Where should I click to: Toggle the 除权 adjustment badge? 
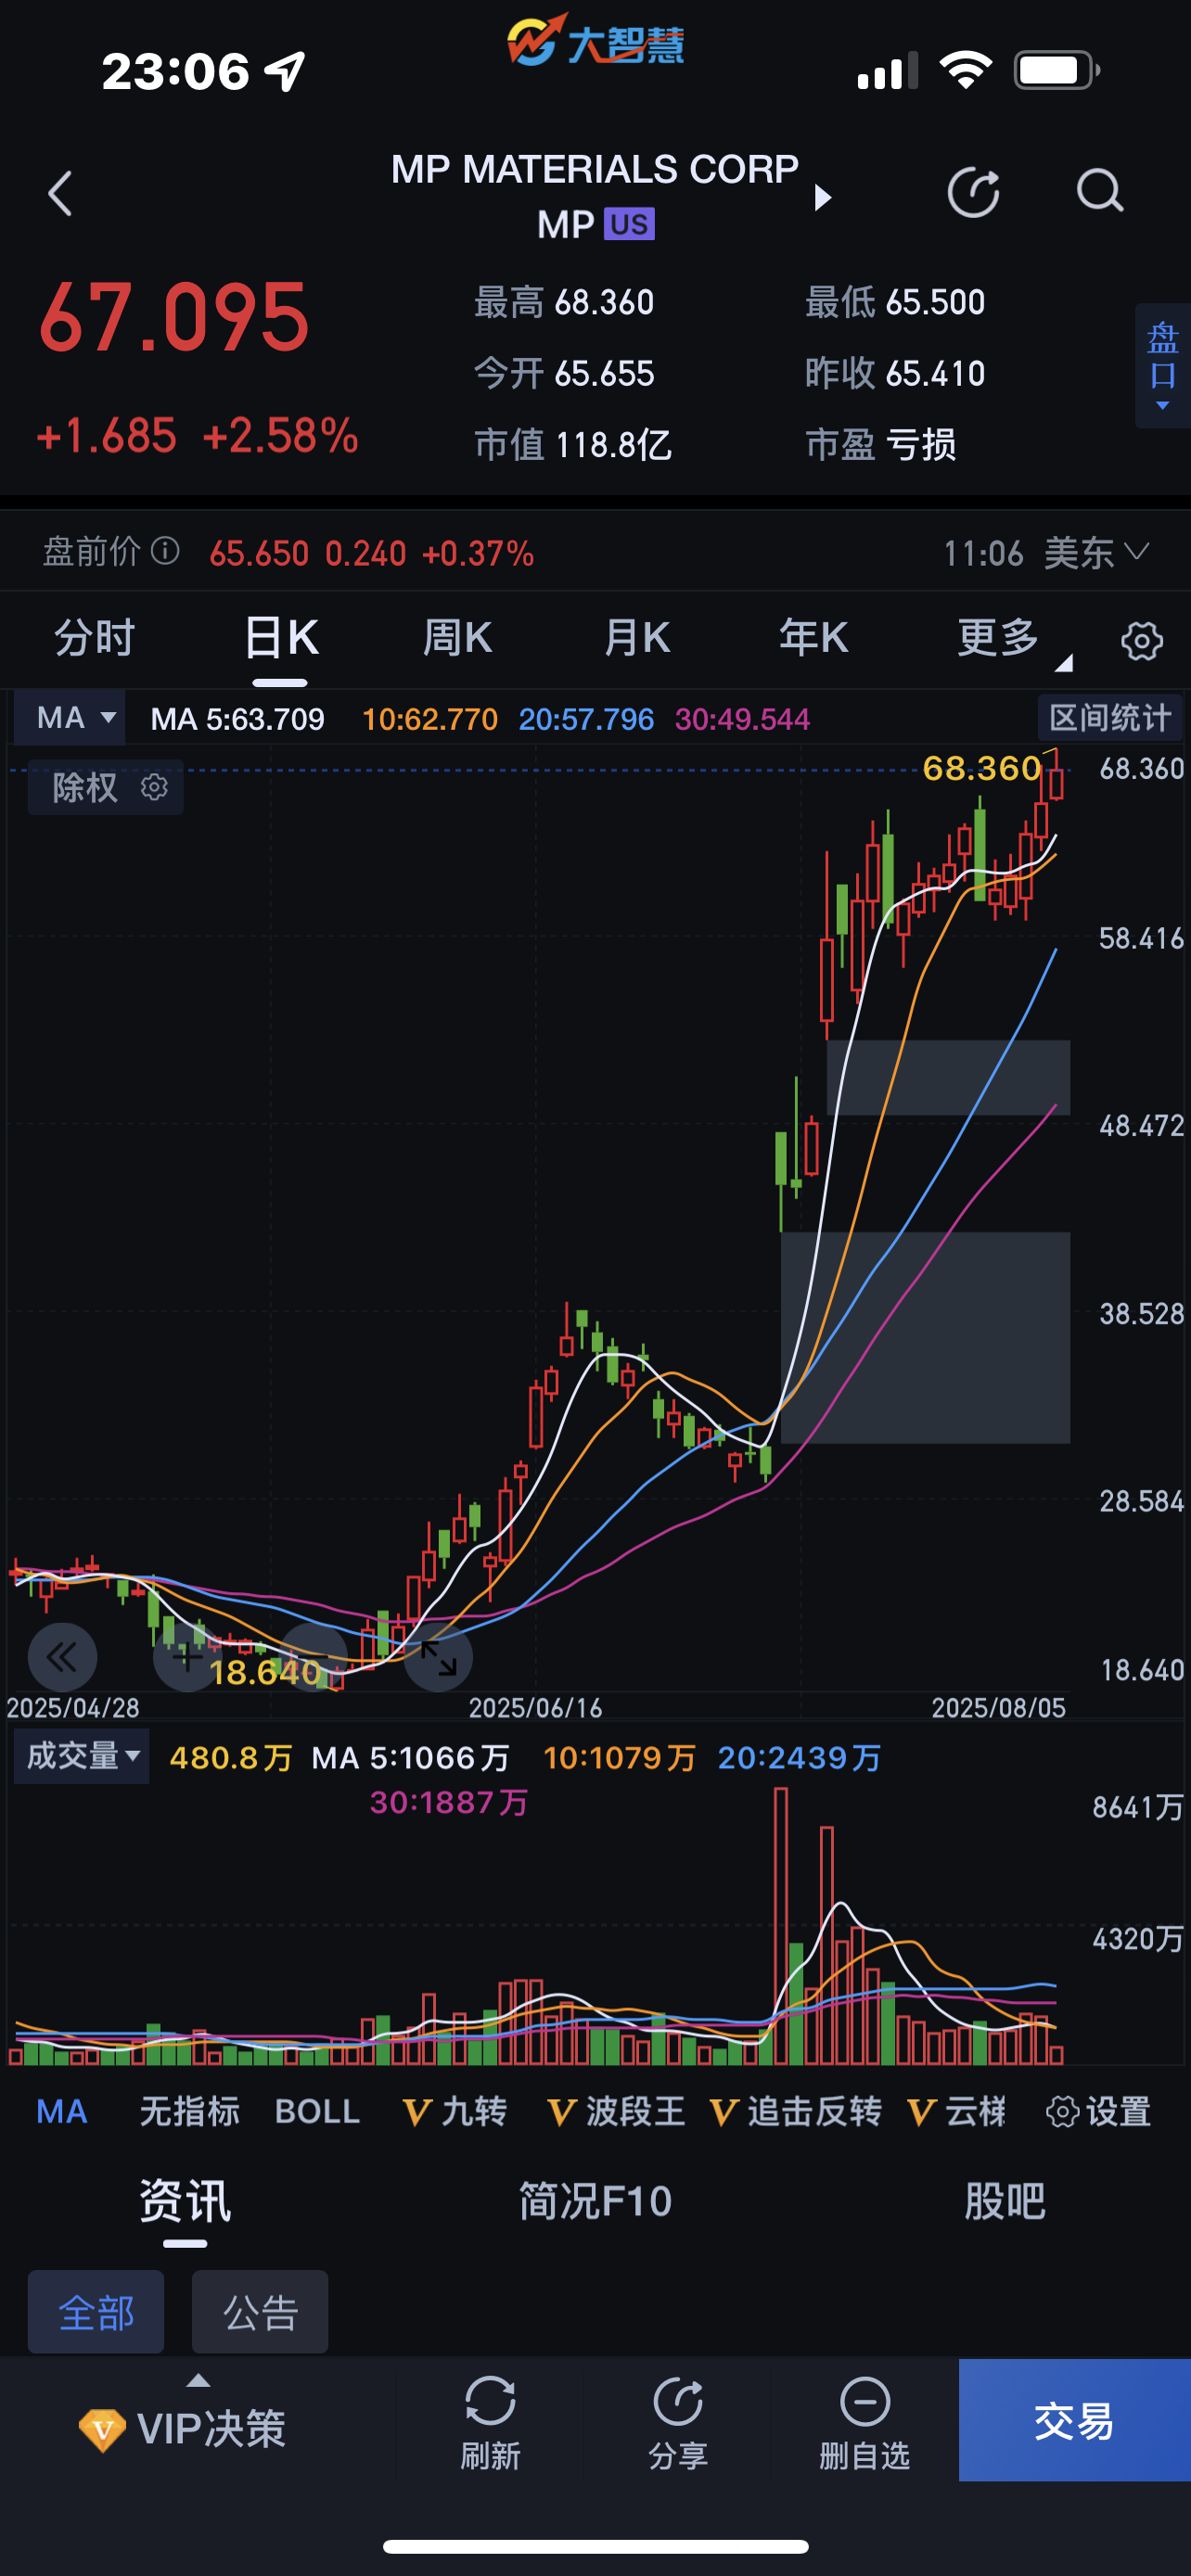click(105, 787)
